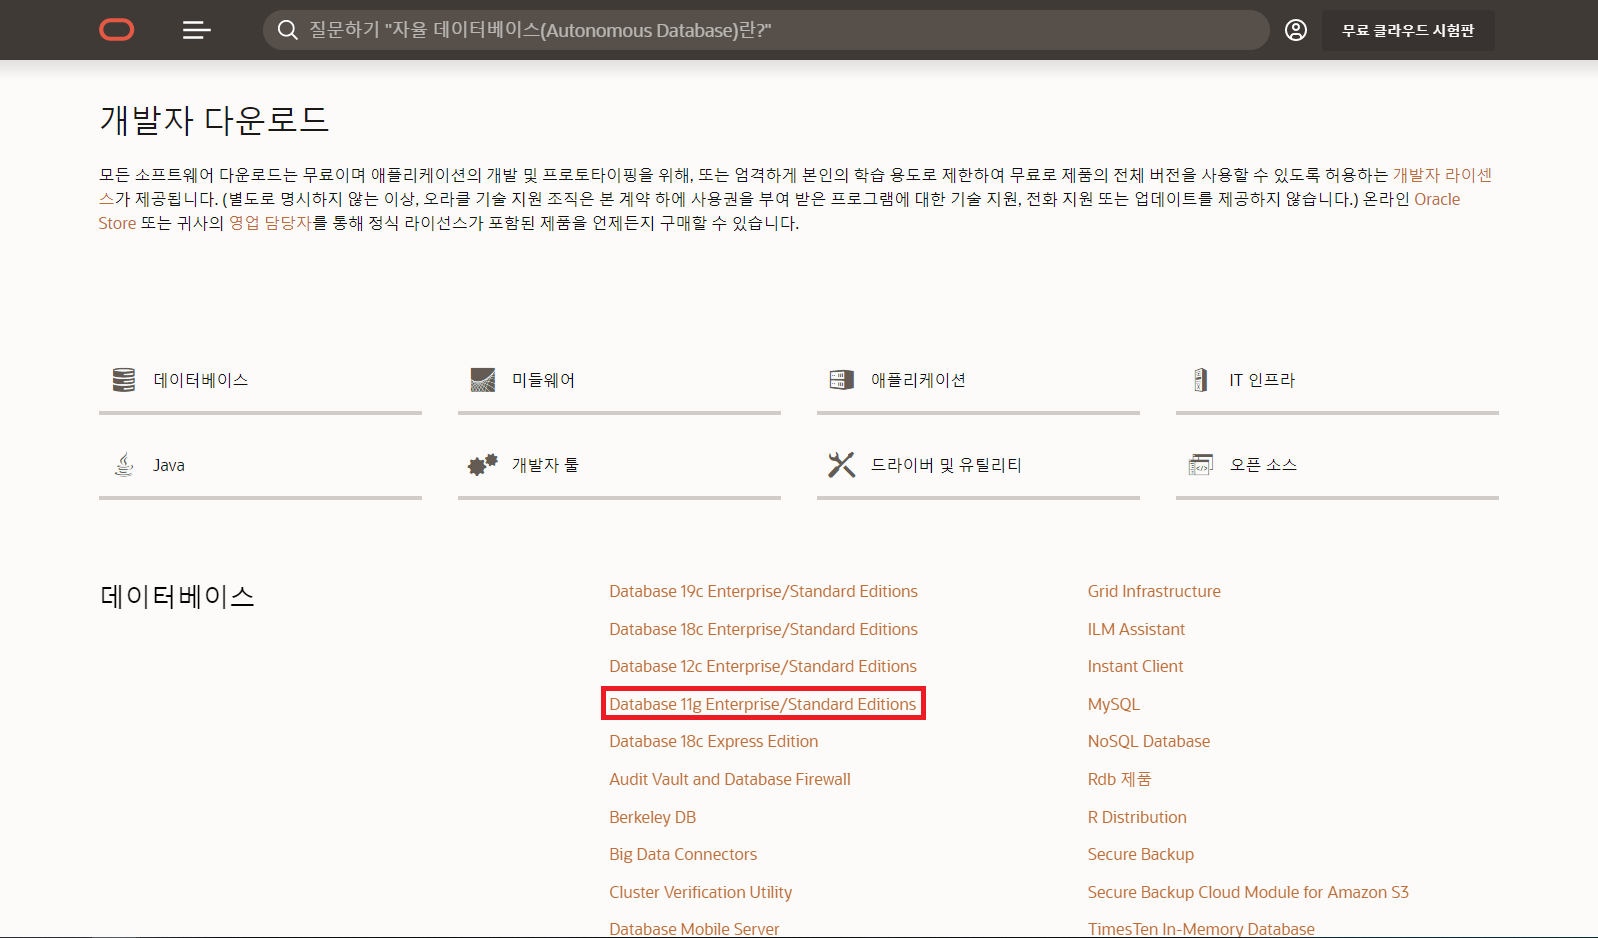1598x938 pixels.
Task: Click the Oracle logo icon
Action: (117, 30)
